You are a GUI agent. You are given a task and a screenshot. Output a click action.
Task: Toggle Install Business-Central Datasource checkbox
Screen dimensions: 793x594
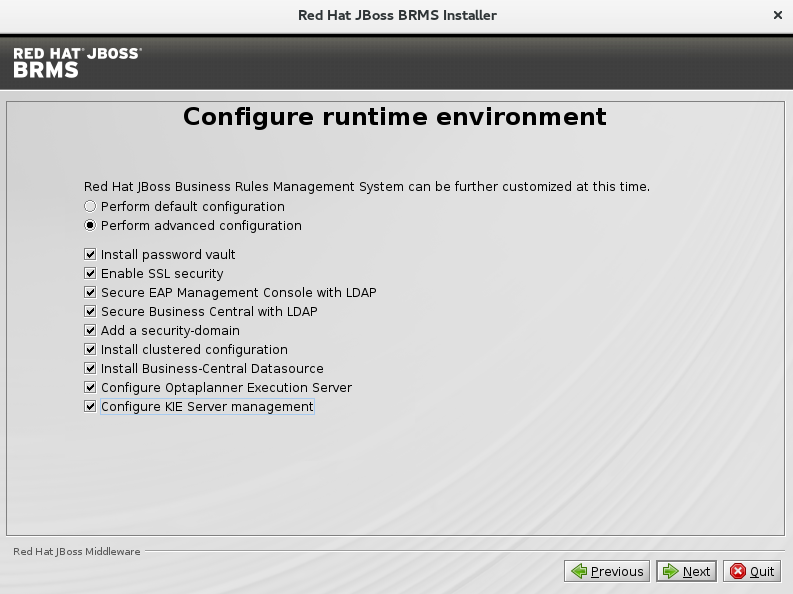coord(90,369)
